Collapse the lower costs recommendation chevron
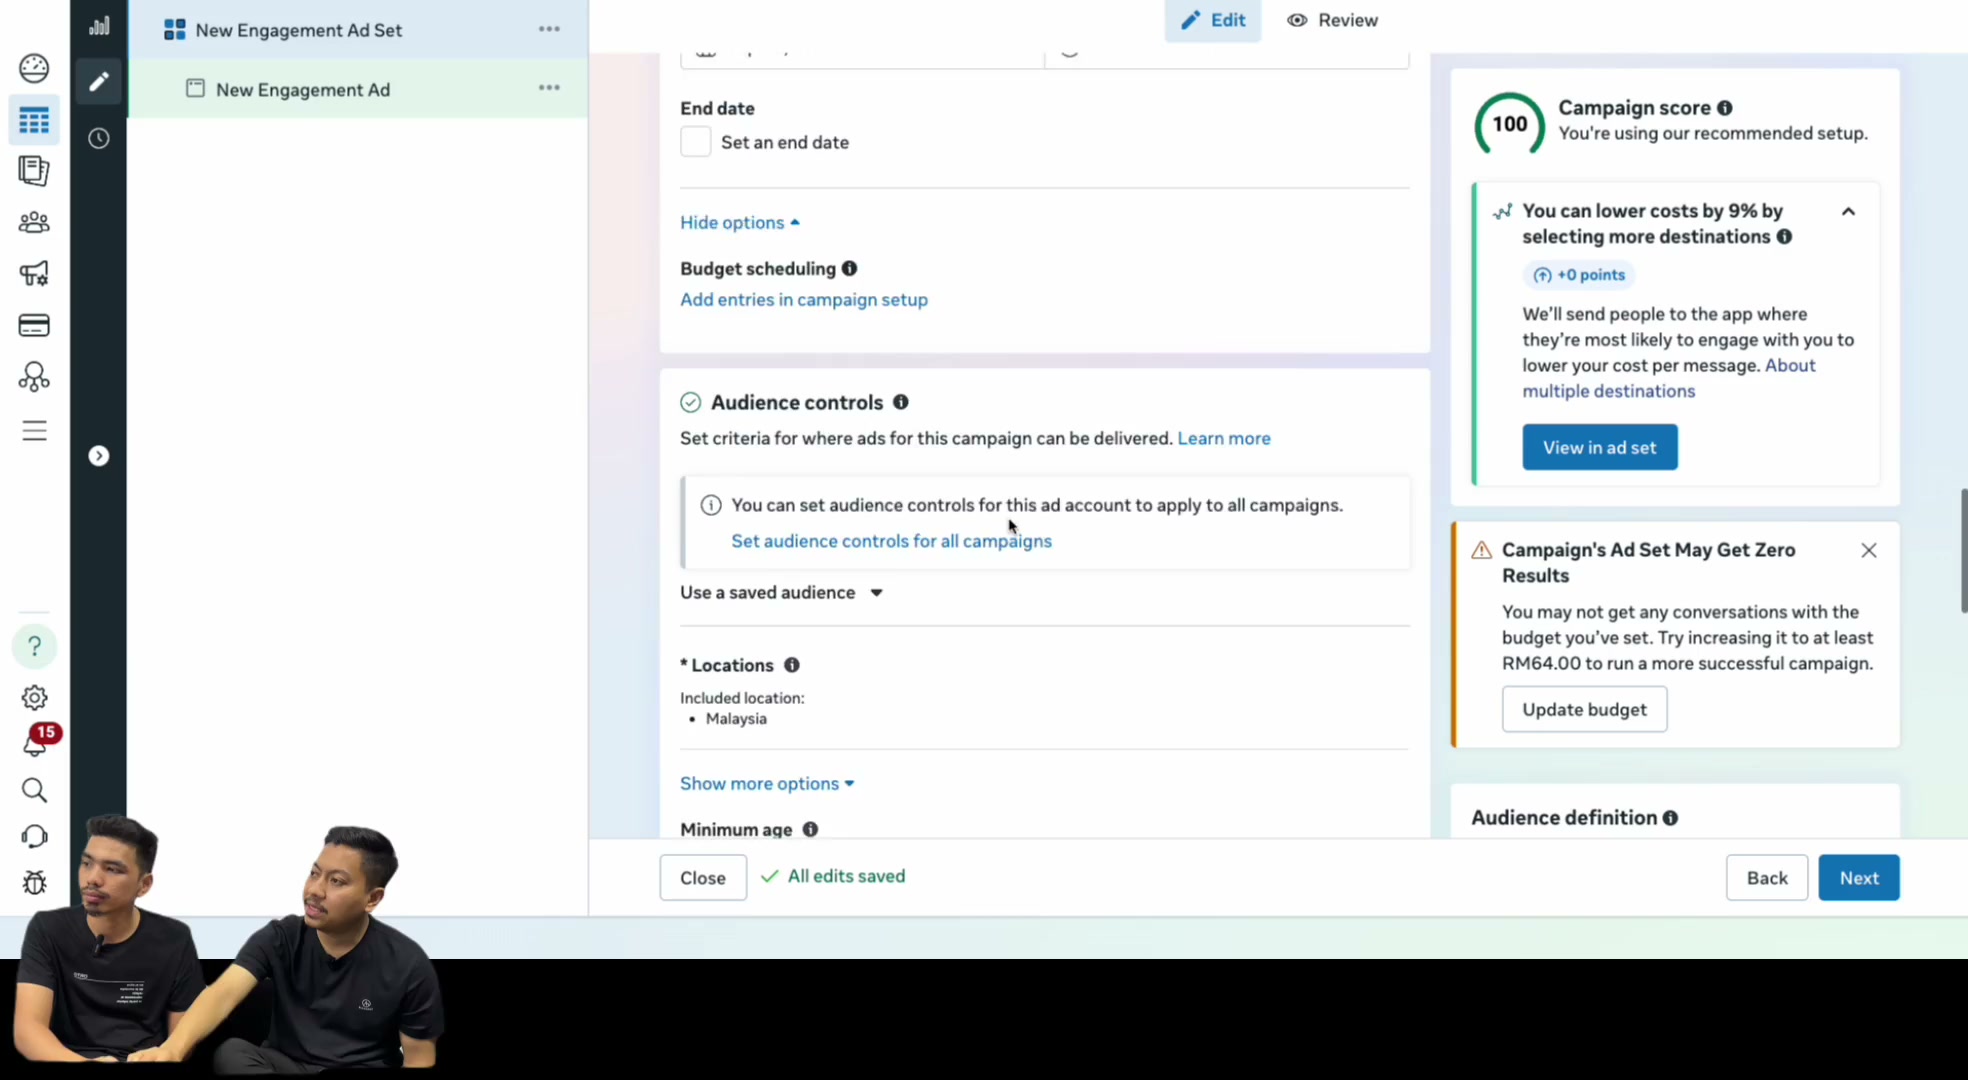Screen dimensions: 1968x1080 pyautogui.click(x=1848, y=211)
